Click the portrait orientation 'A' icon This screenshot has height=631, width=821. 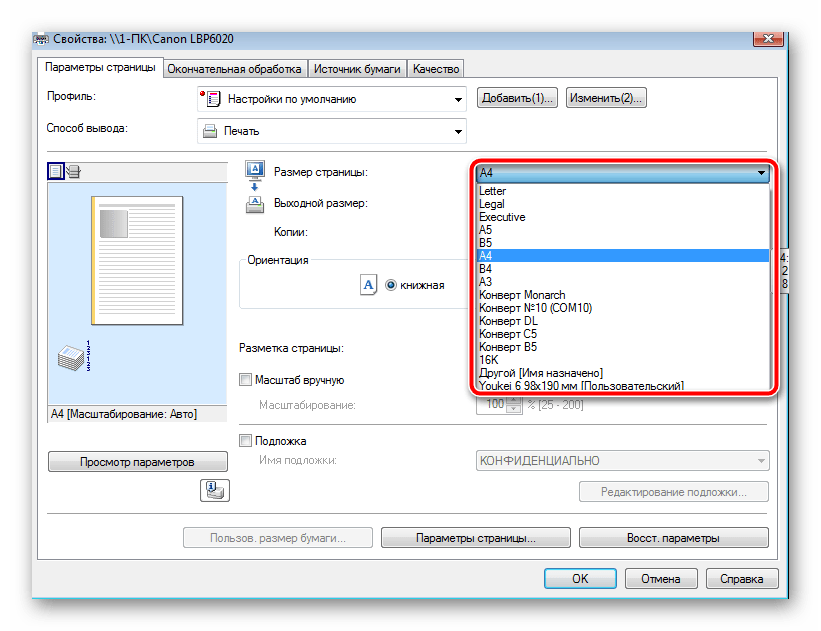coord(368,285)
